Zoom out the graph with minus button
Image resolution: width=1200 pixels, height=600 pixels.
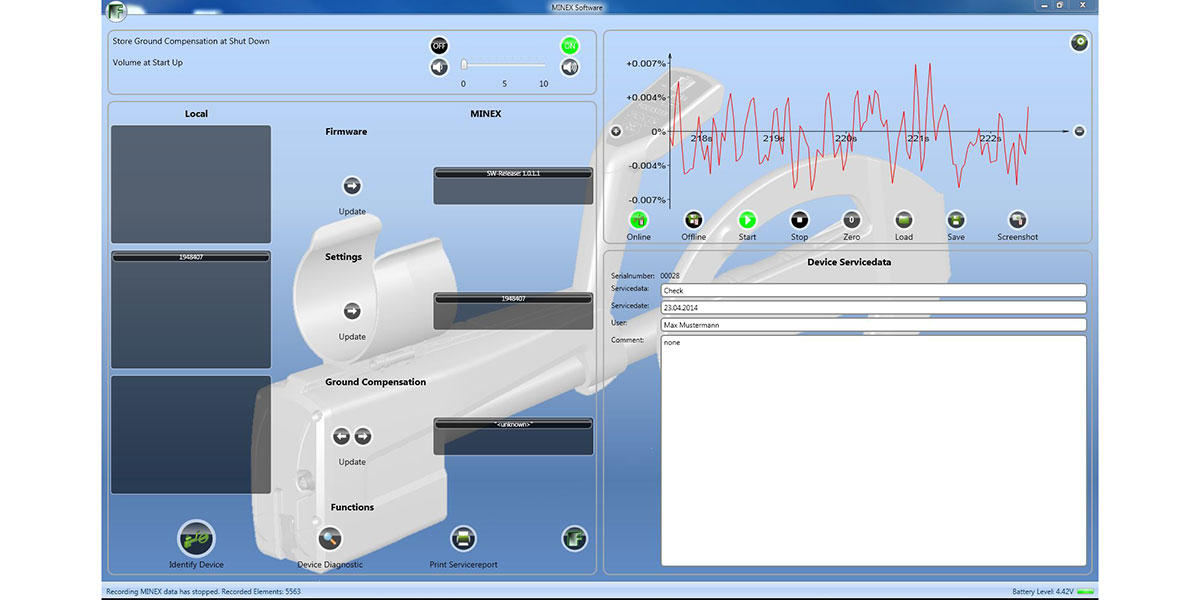[1079, 131]
